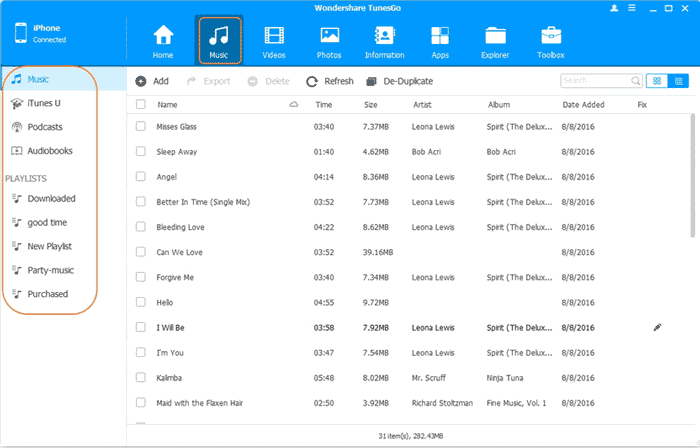This screenshot has height=448, width=700.
Task: Sort by the Artist column header
Action: pos(422,105)
